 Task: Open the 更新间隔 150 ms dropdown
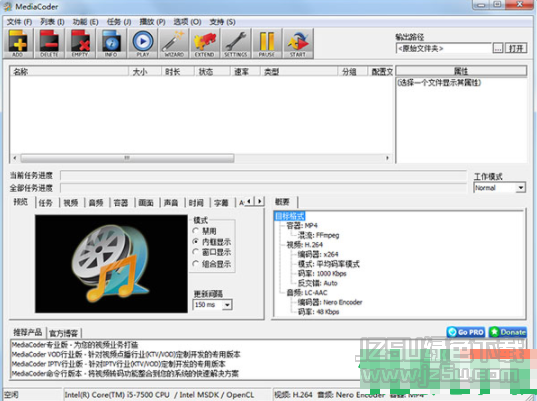[x=213, y=304]
